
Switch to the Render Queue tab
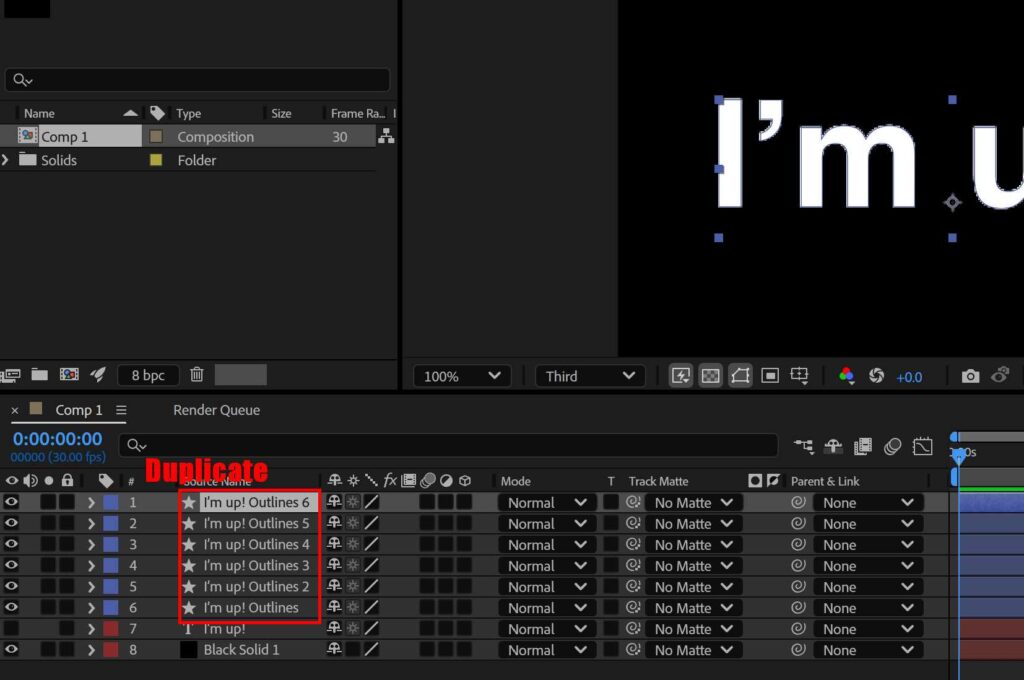(x=216, y=410)
